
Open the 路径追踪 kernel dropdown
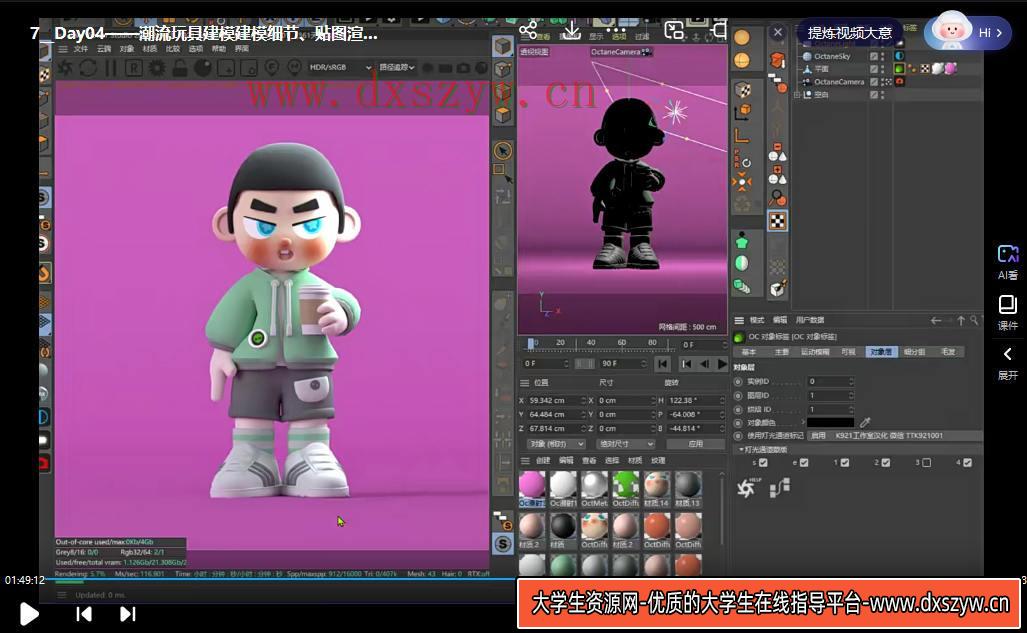[397, 67]
